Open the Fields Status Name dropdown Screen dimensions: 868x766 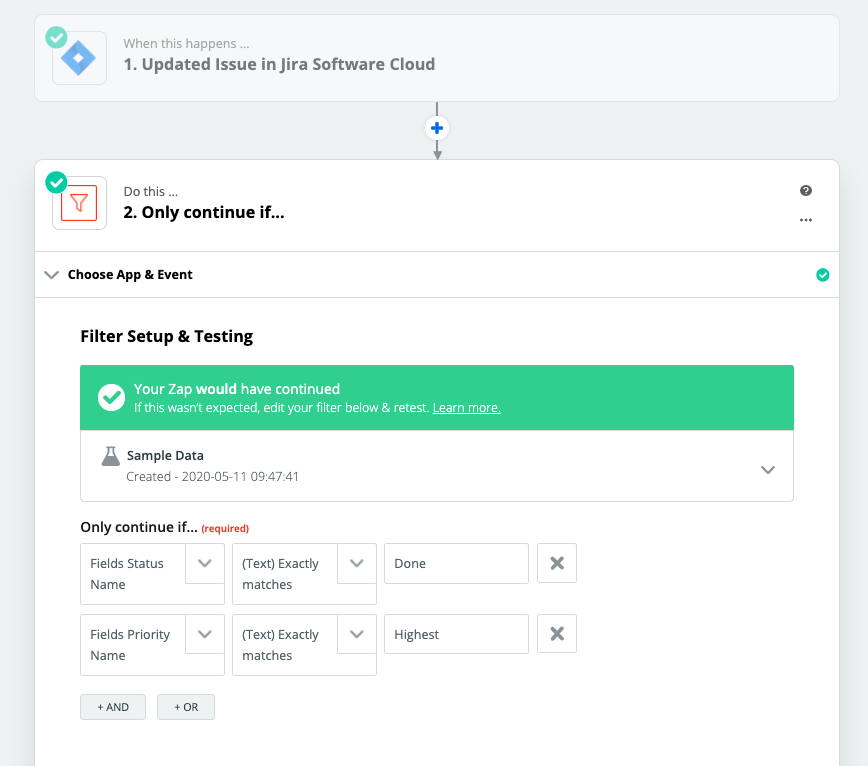coord(204,563)
